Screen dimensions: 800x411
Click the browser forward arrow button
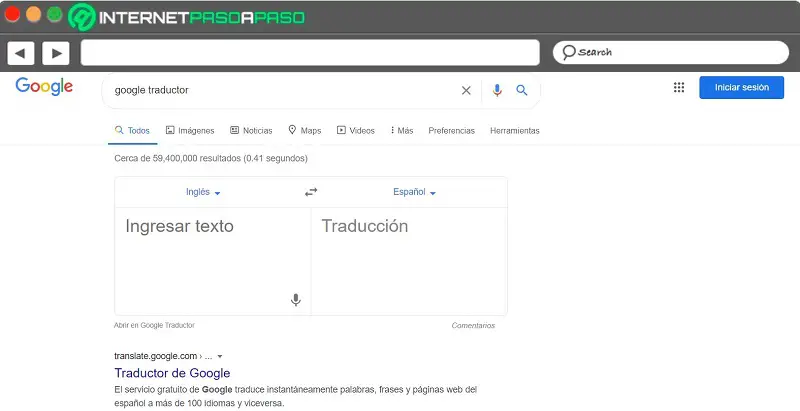pos(56,53)
